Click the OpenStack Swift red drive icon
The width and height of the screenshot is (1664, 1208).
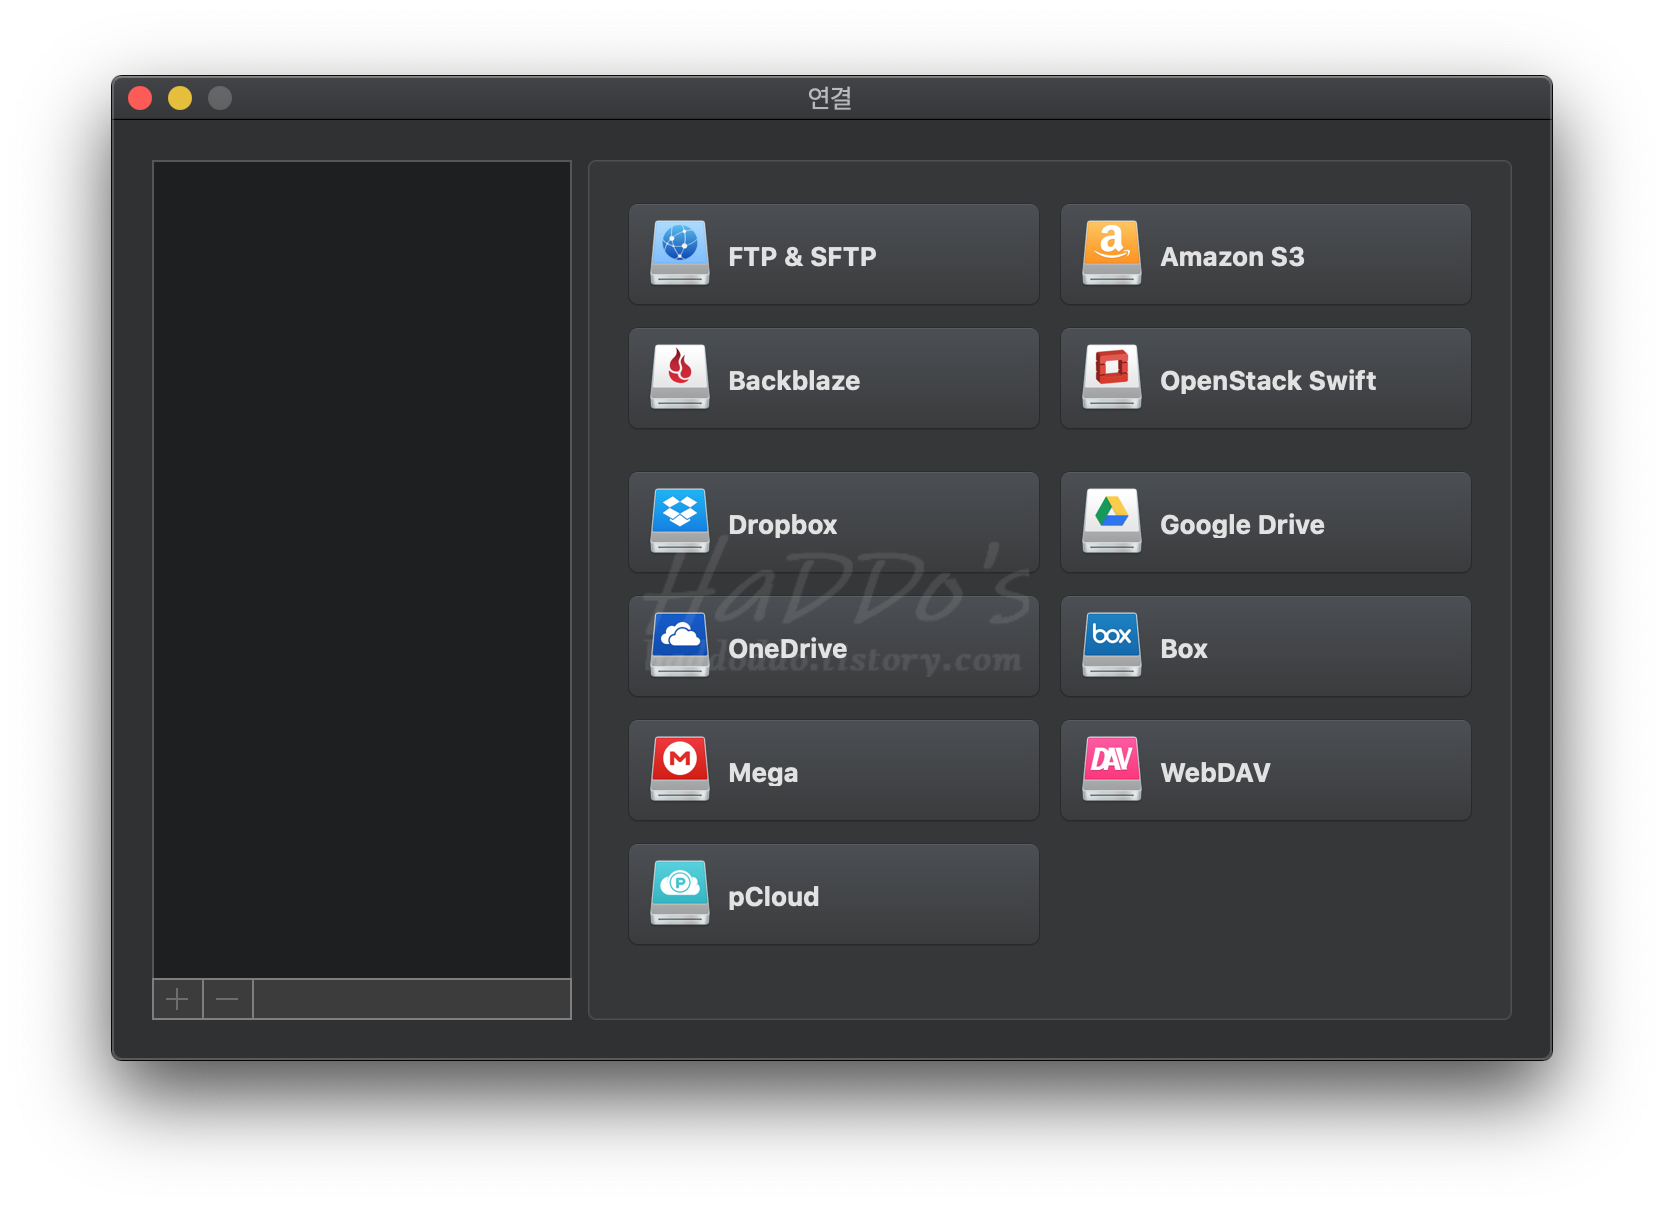(x=1112, y=377)
